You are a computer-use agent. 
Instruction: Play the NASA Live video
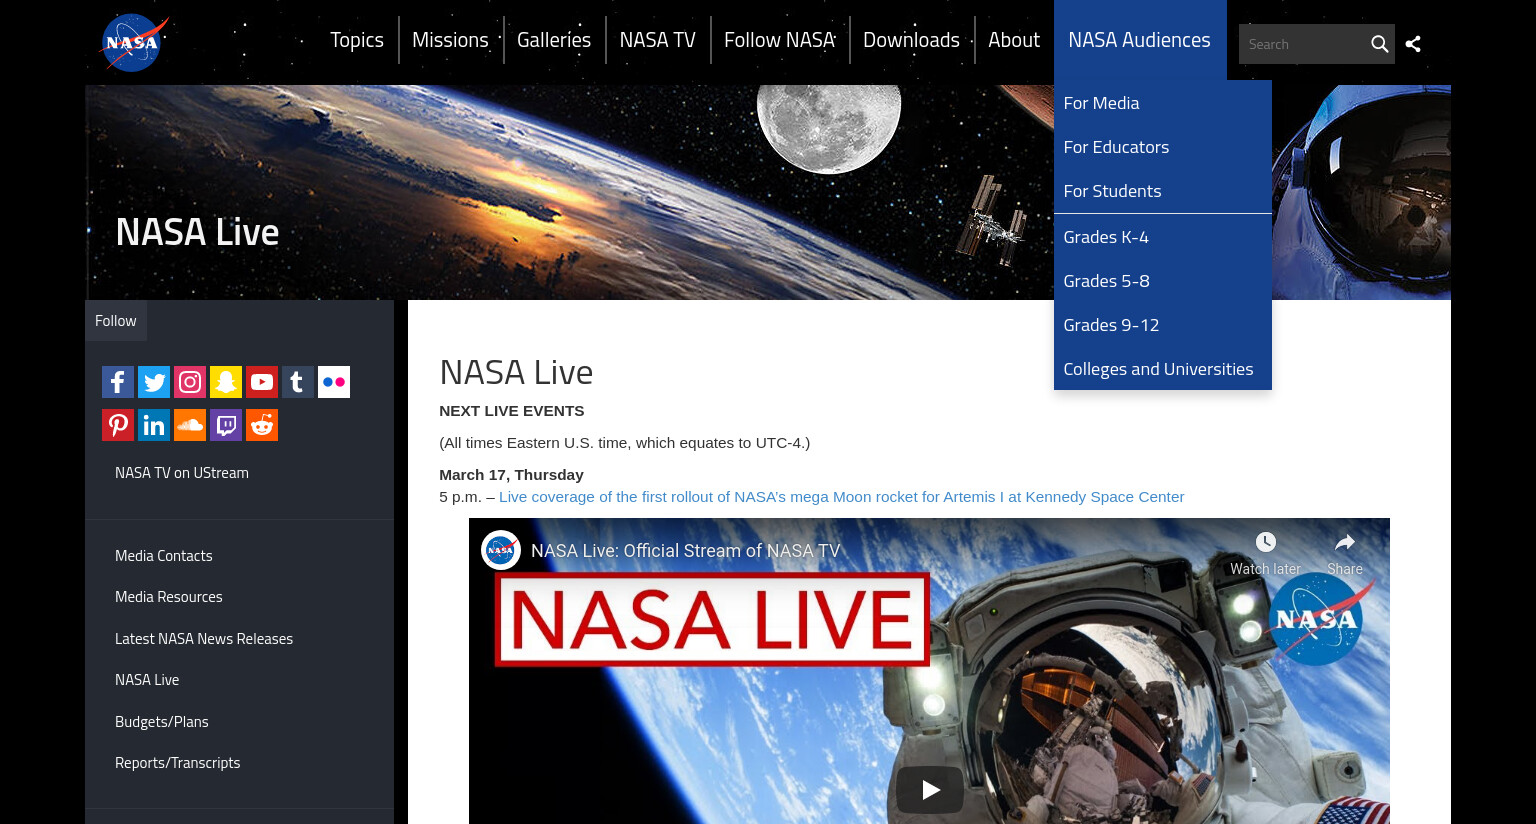pyautogui.click(x=930, y=790)
